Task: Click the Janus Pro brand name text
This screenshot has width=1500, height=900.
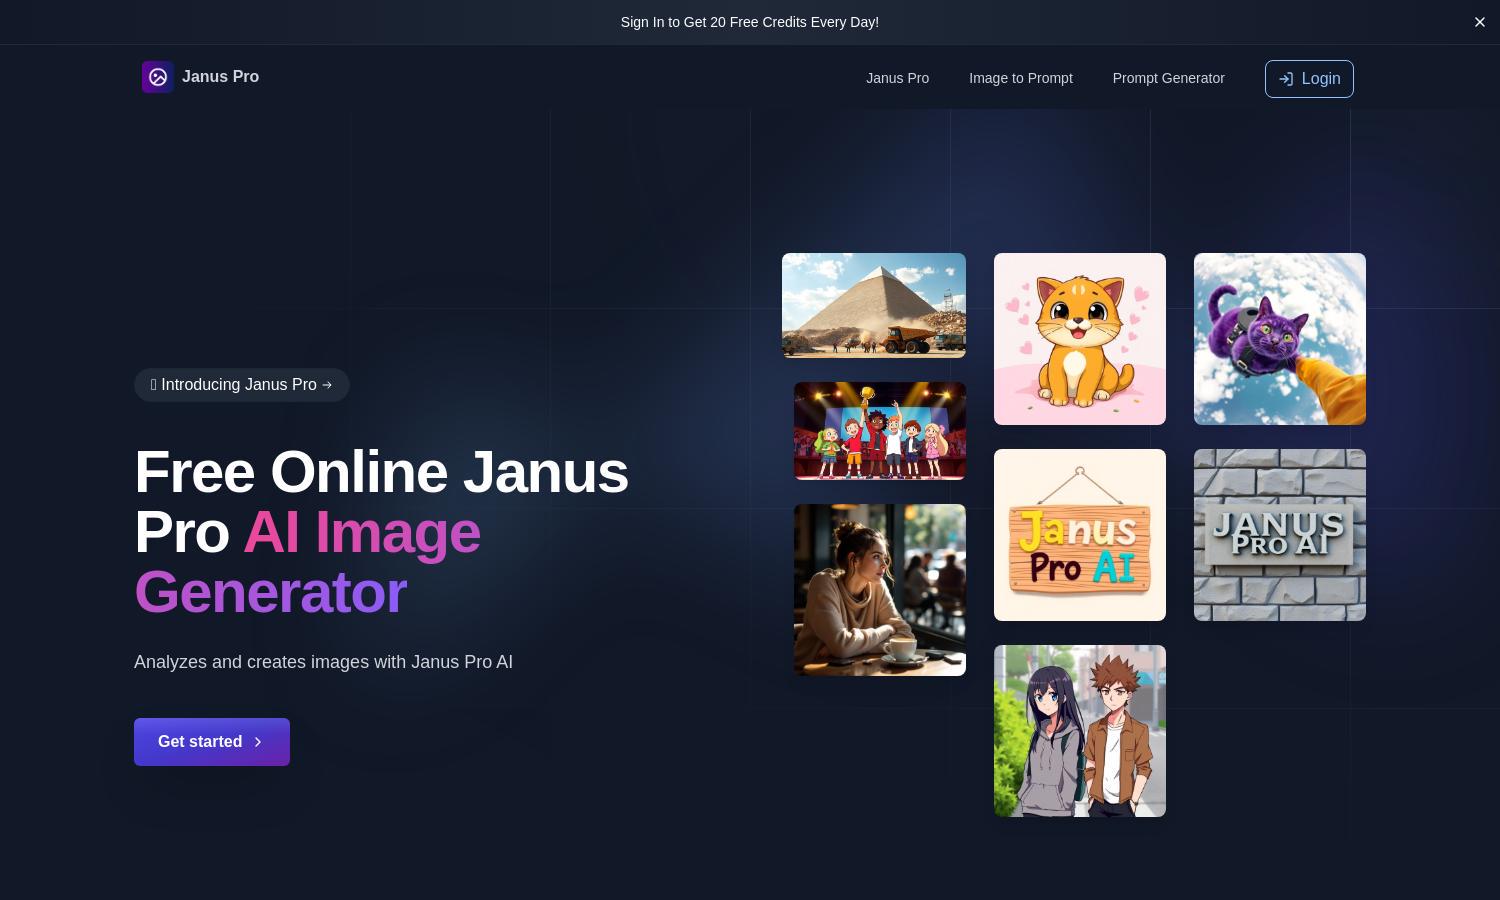Action: tap(220, 77)
